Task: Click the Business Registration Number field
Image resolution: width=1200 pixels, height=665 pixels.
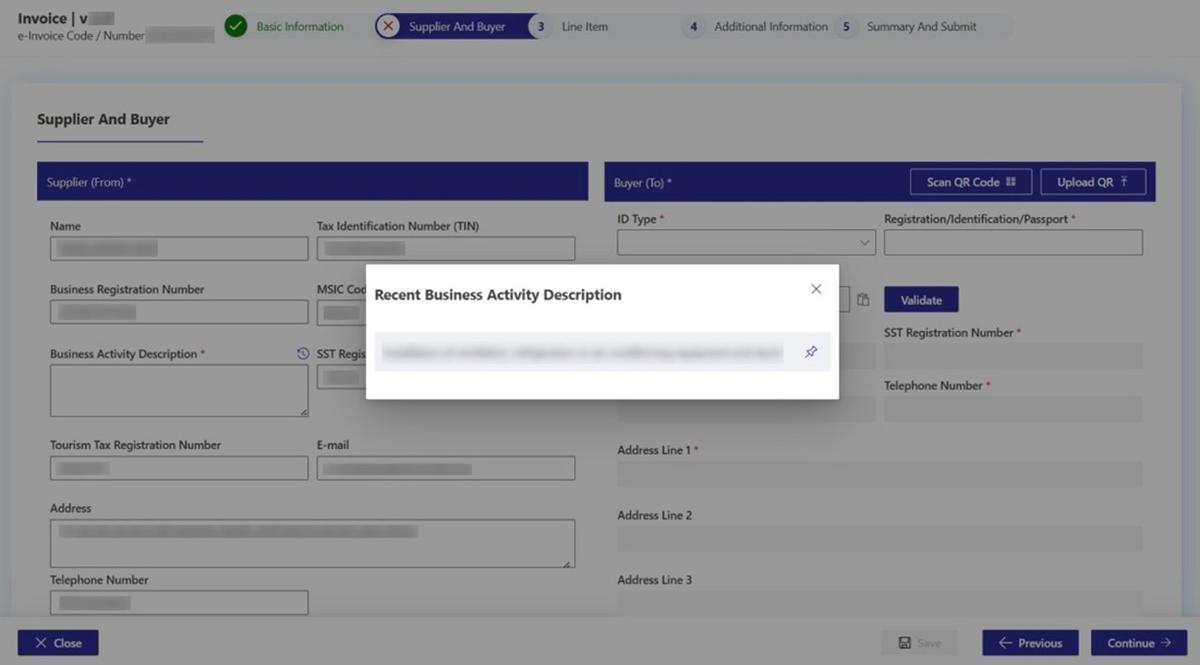Action: coord(179,312)
